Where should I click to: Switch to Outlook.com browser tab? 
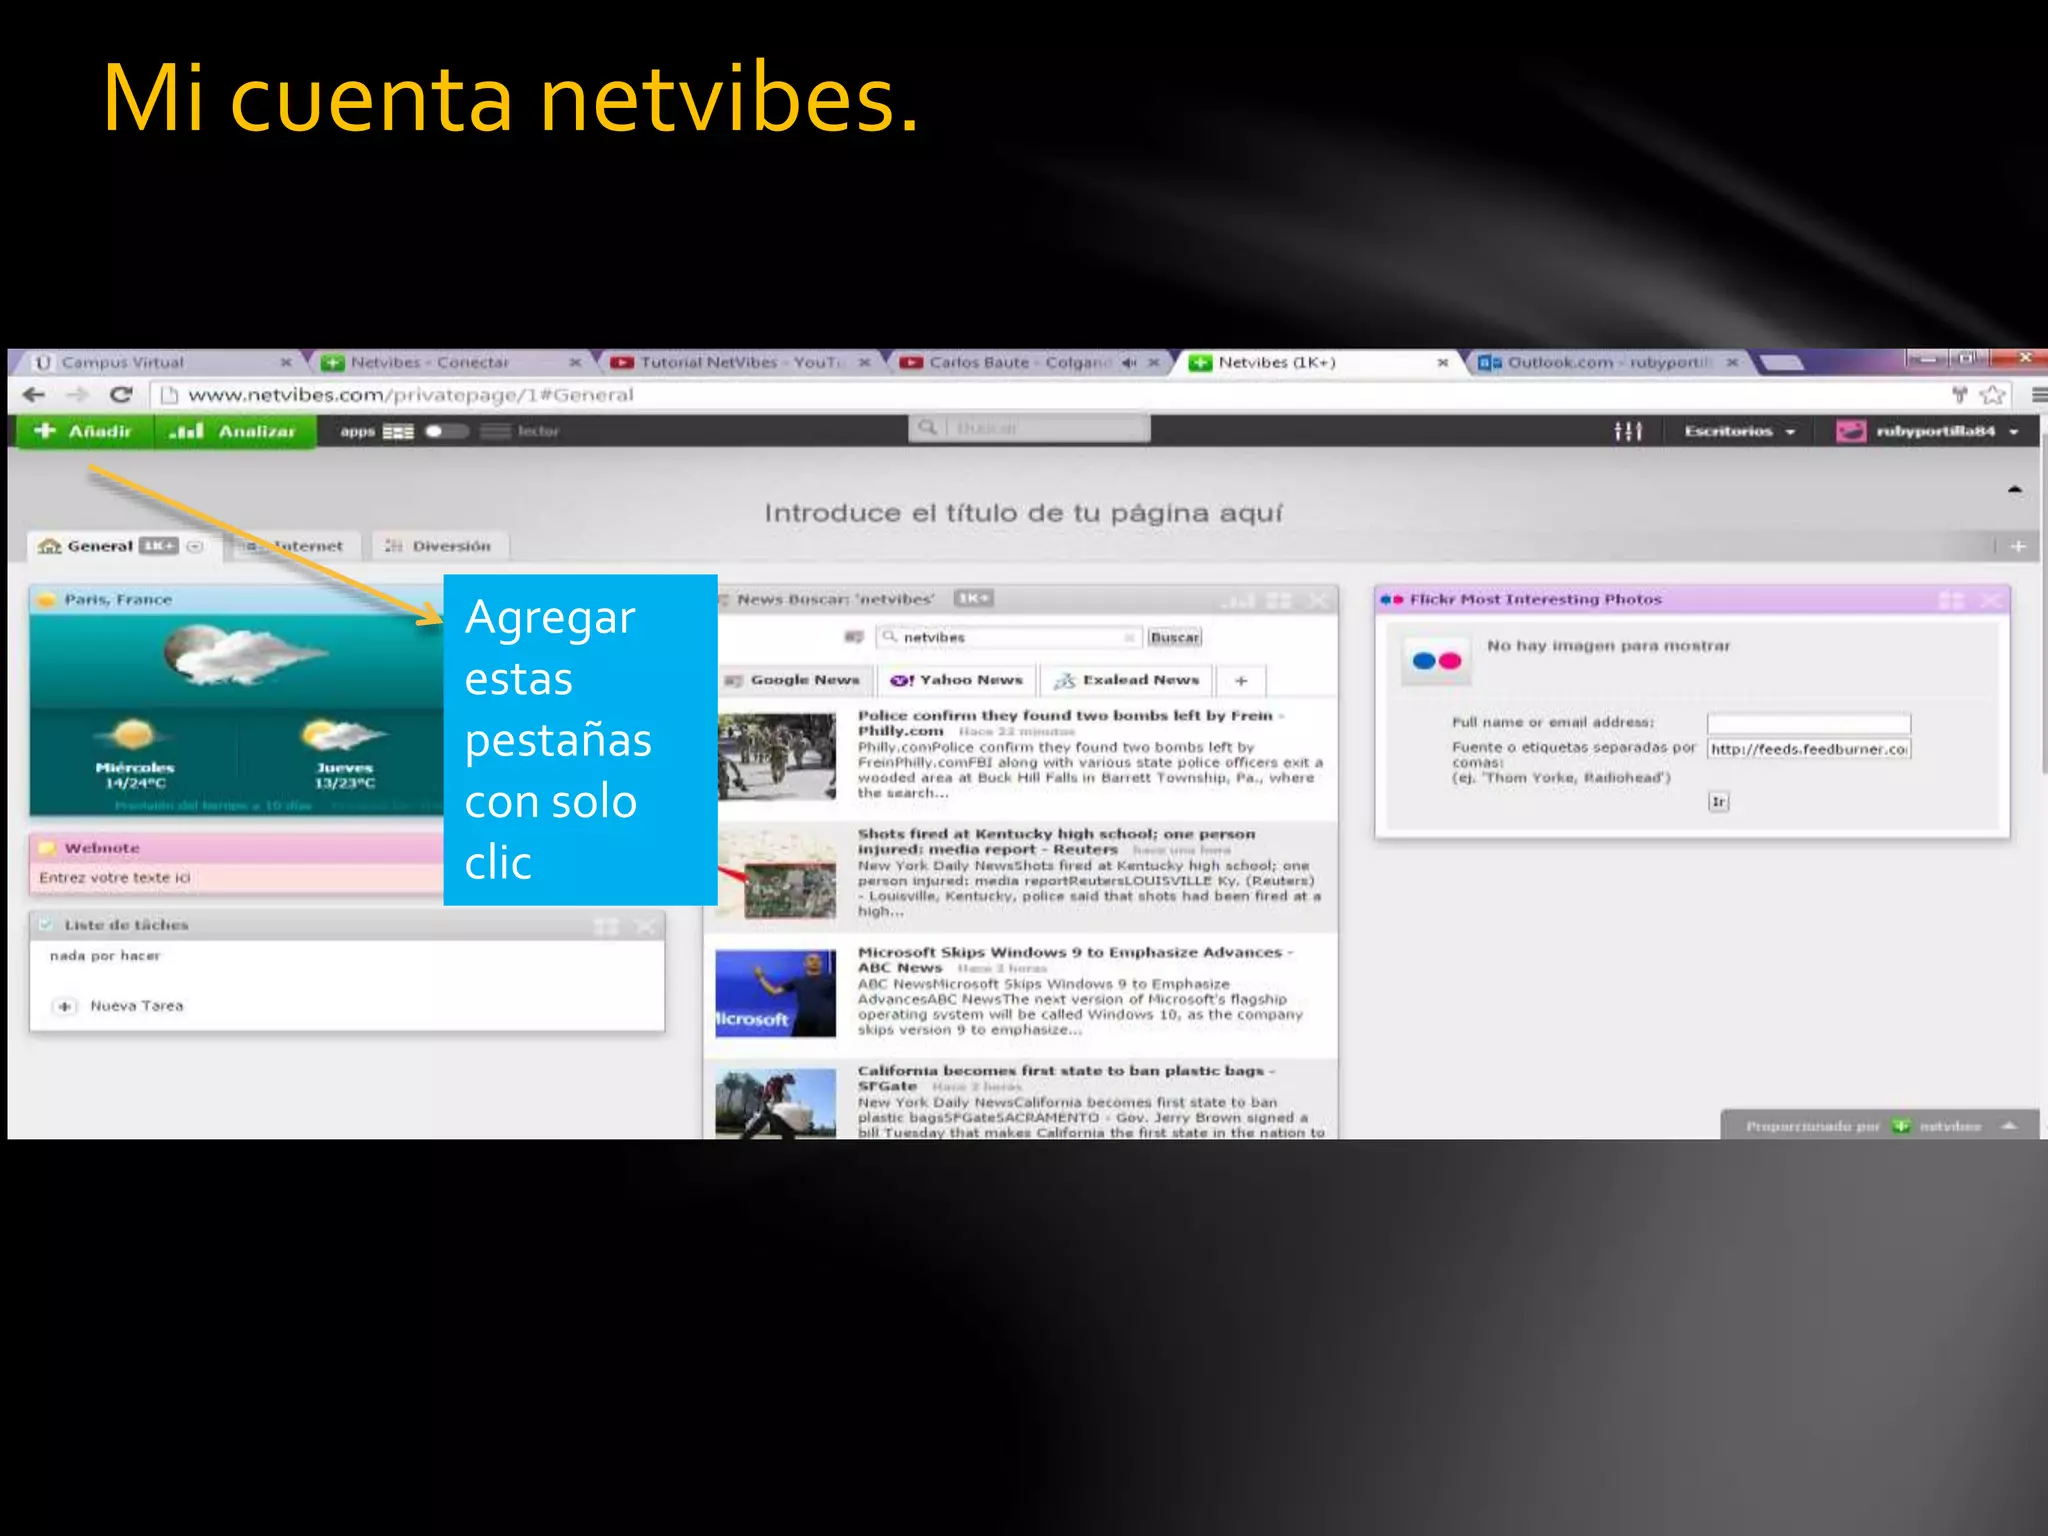point(1609,362)
